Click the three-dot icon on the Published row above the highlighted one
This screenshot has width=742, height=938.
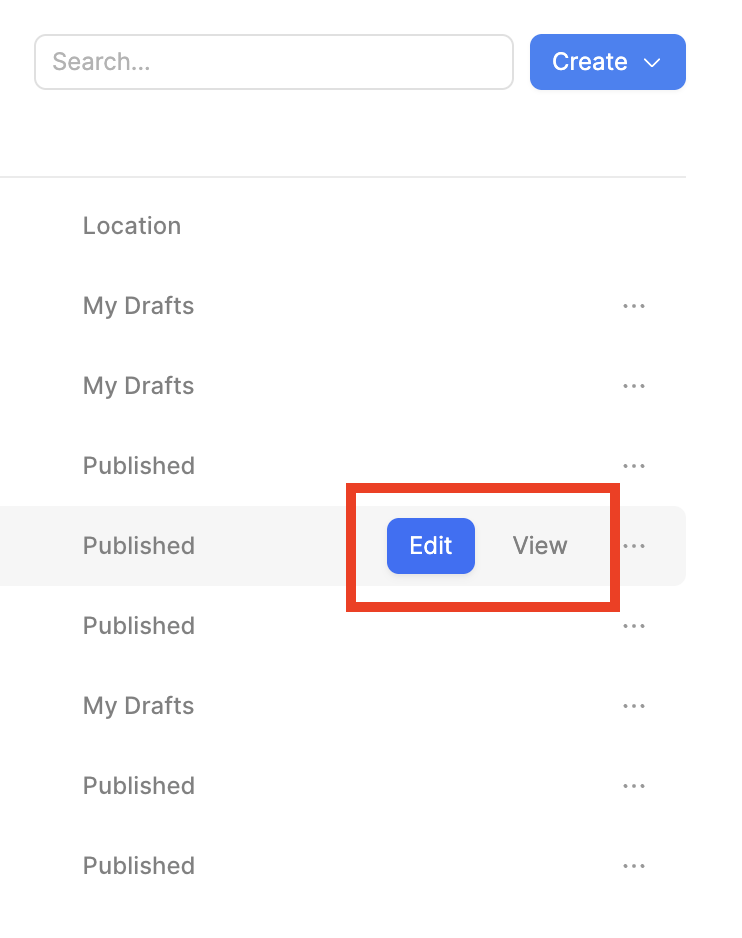coord(634,465)
